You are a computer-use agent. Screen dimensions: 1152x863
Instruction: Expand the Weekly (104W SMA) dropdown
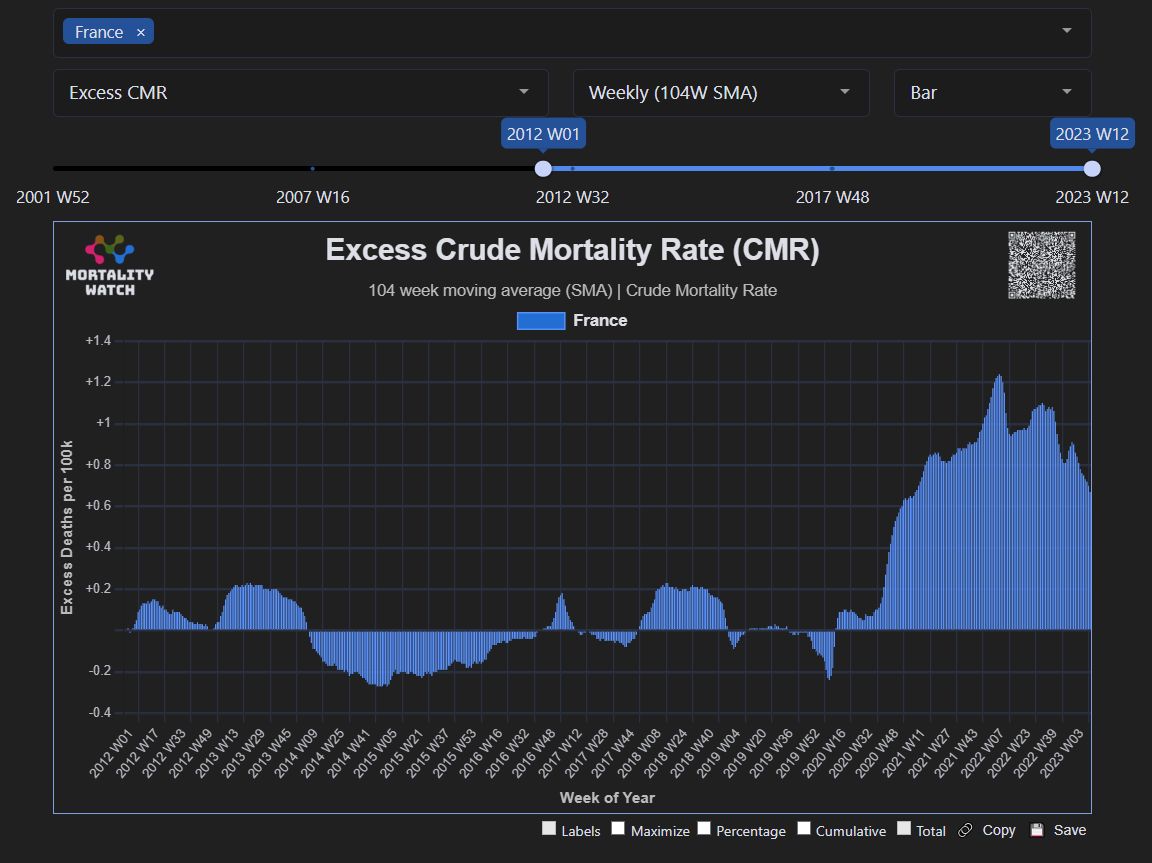(x=720, y=93)
